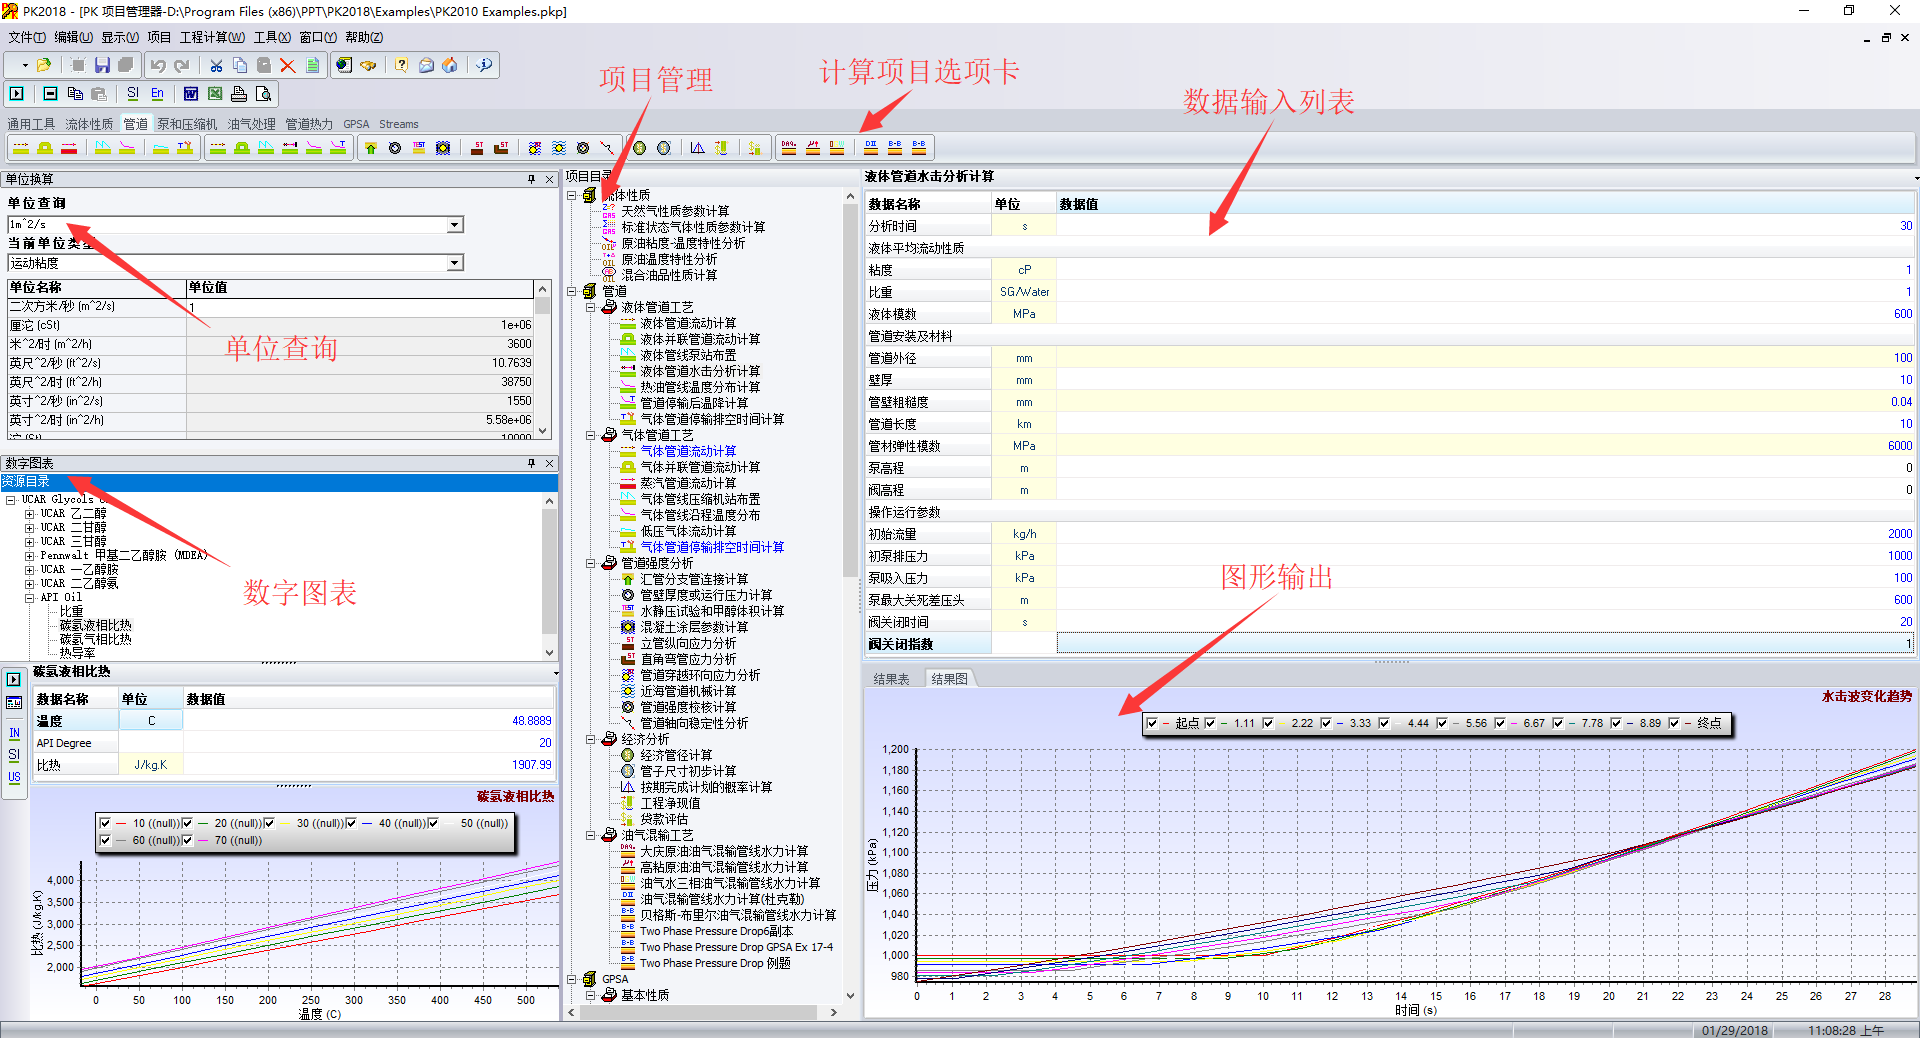Undo last action via toolbar arrow
This screenshot has height=1038, width=1920.
click(x=158, y=65)
